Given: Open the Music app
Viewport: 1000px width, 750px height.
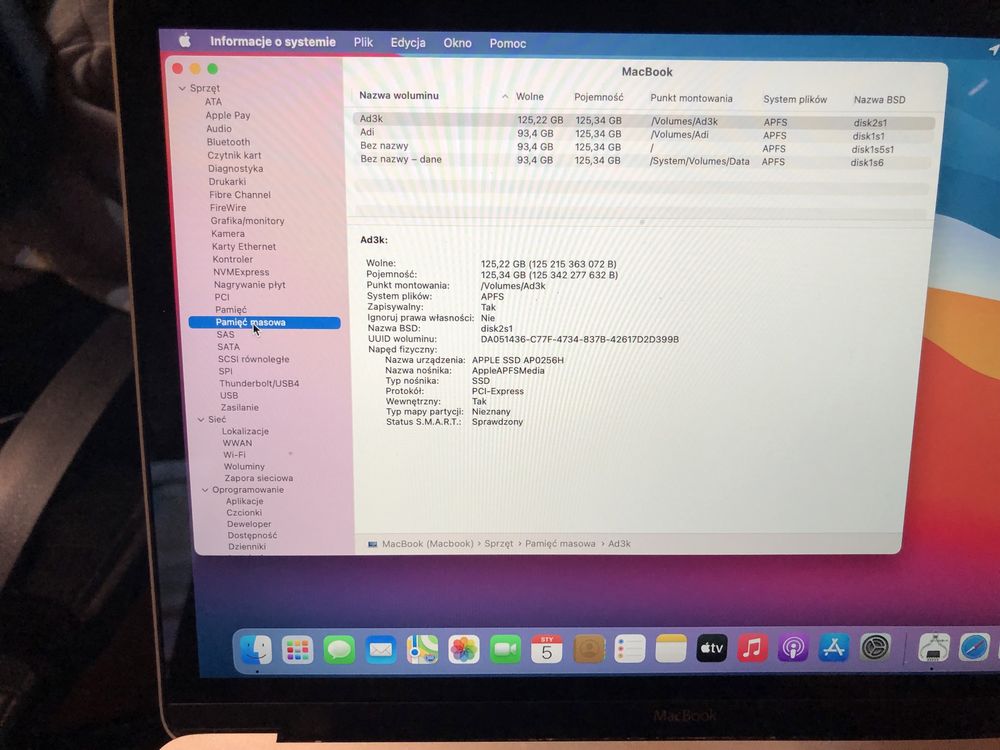Looking at the screenshot, I should (x=753, y=648).
